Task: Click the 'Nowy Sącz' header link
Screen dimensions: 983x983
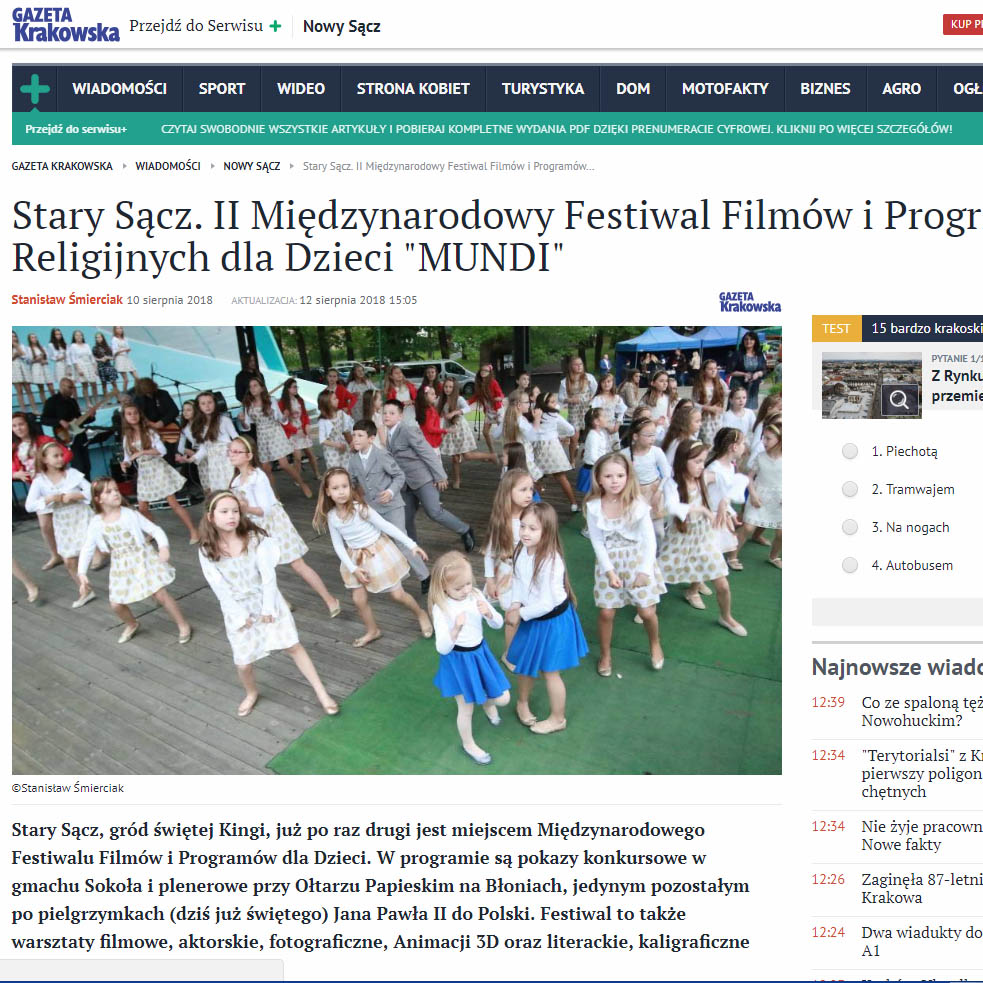Action: click(x=341, y=26)
